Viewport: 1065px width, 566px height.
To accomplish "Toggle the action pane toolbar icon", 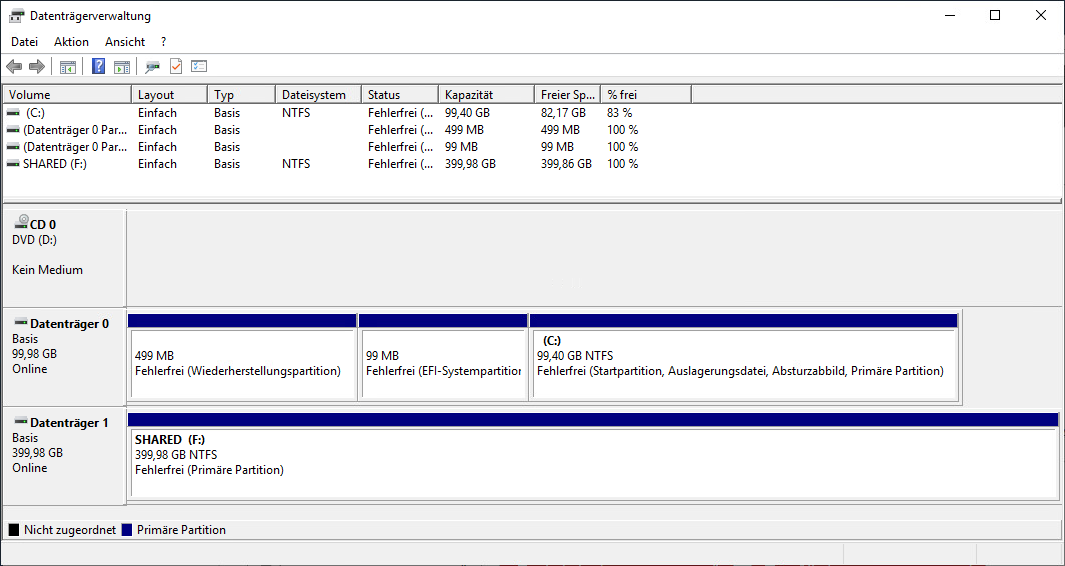I will pyautogui.click(x=122, y=67).
